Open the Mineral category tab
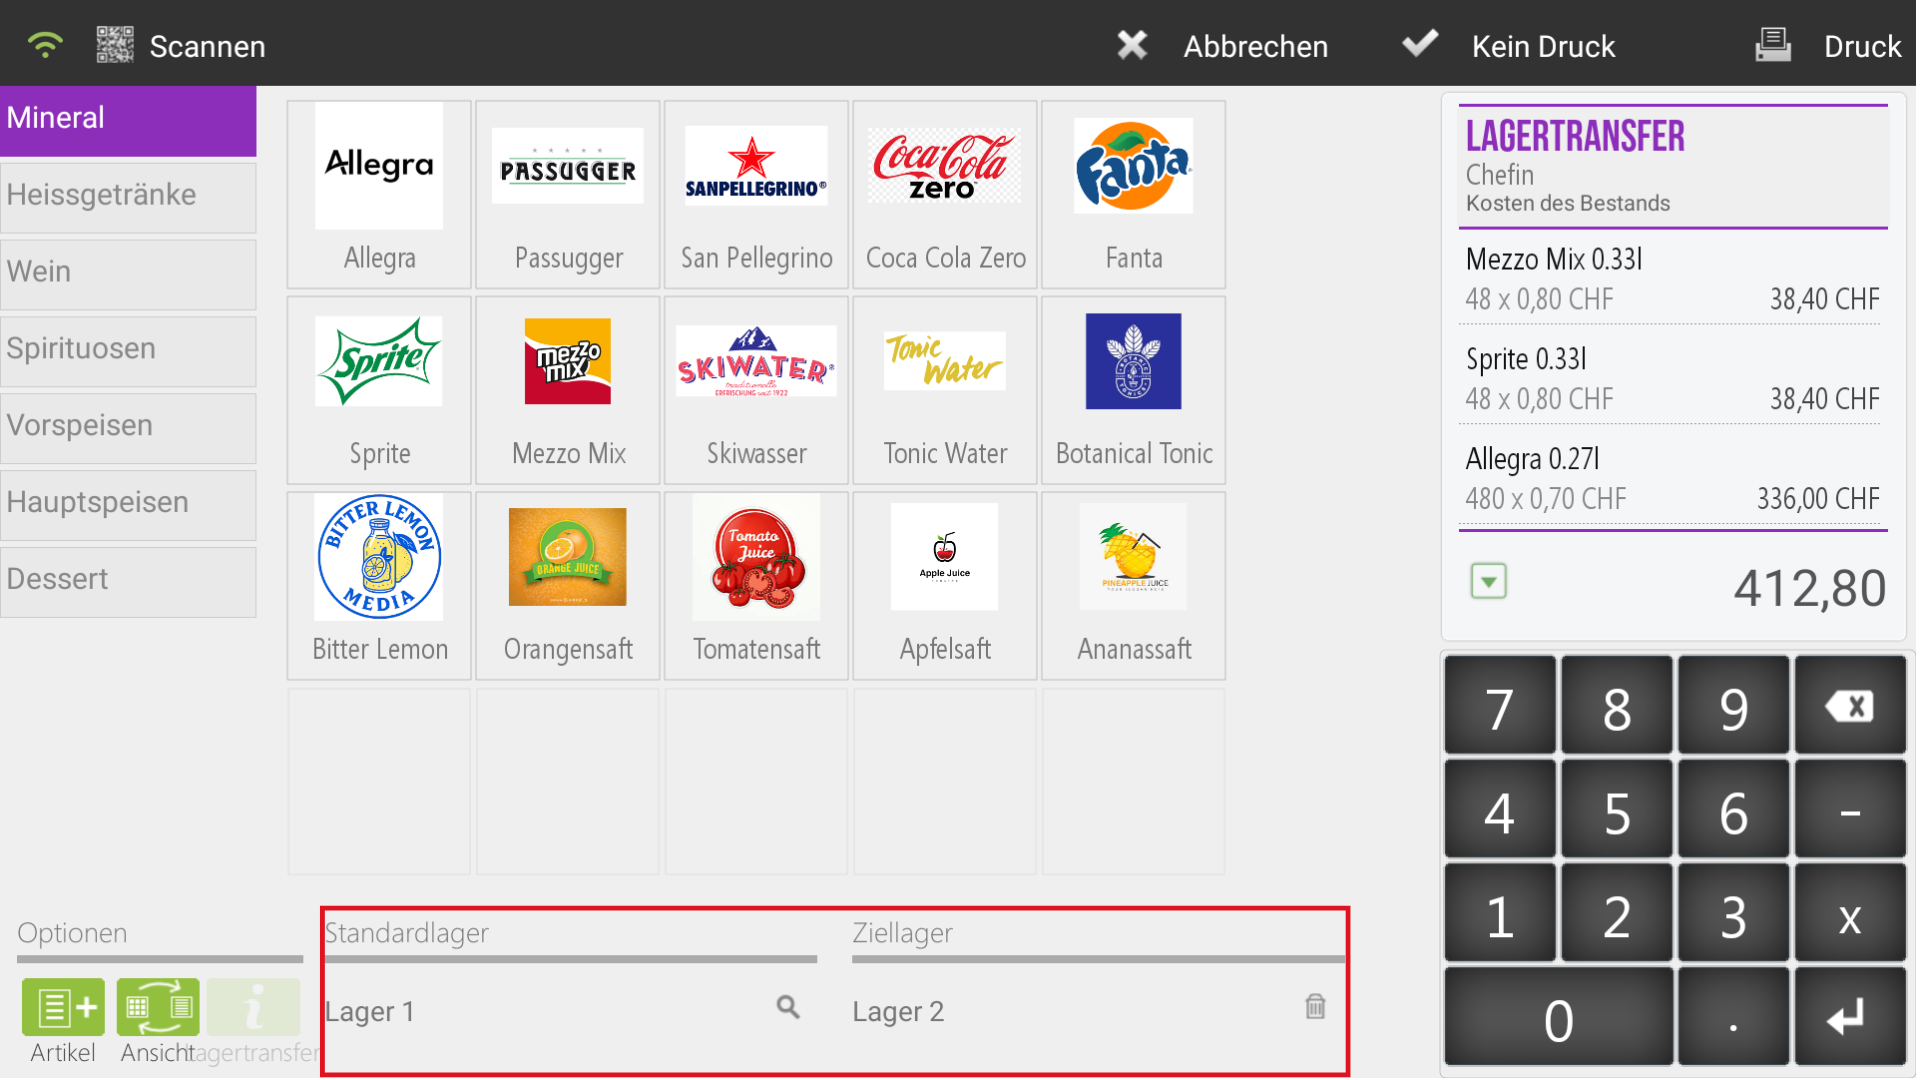Image resolution: width=1920 pixels, height=1080 pixels. coord(128,120)
